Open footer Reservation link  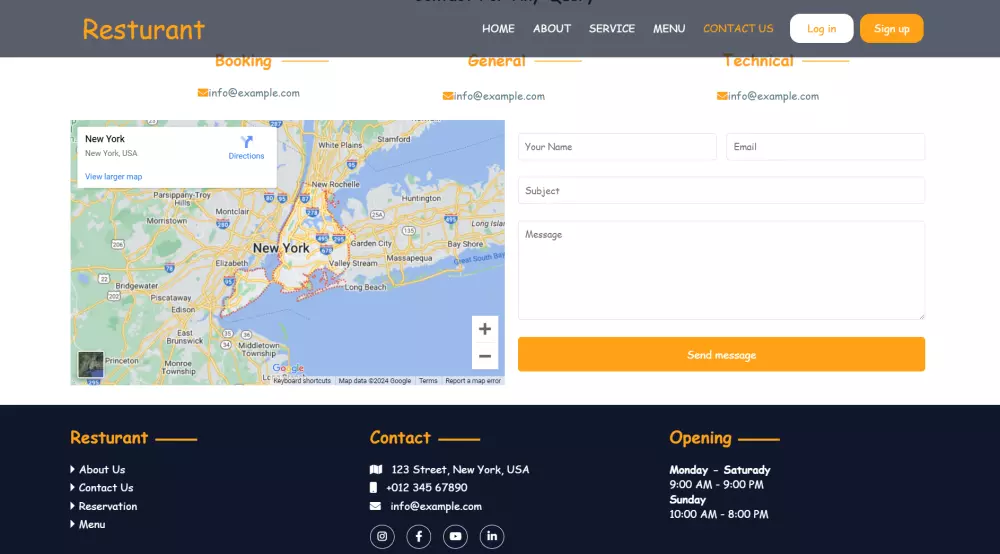click(x=107, y=506)
